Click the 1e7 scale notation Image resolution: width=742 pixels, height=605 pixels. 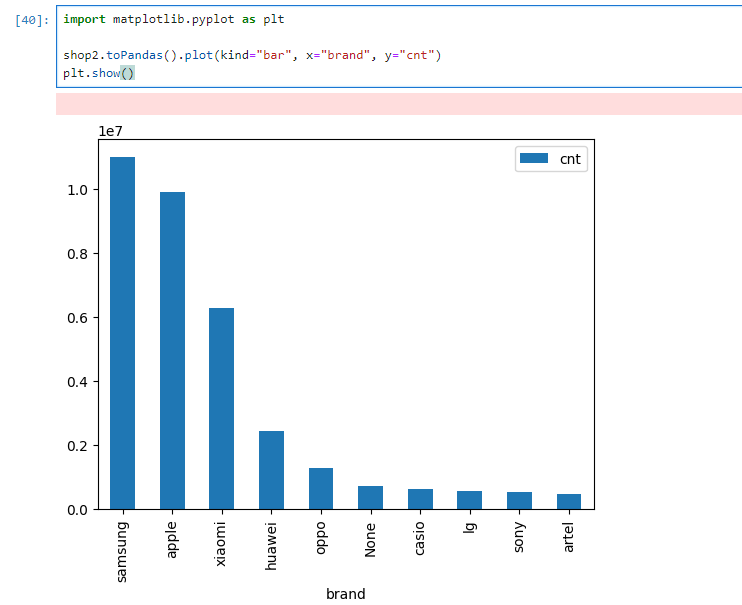point(110,131)
